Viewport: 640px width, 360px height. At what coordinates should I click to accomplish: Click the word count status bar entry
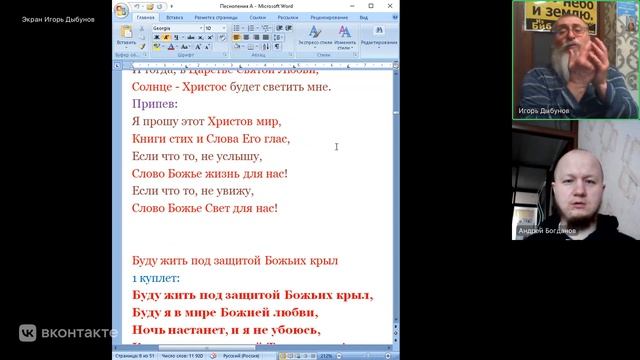182,356
